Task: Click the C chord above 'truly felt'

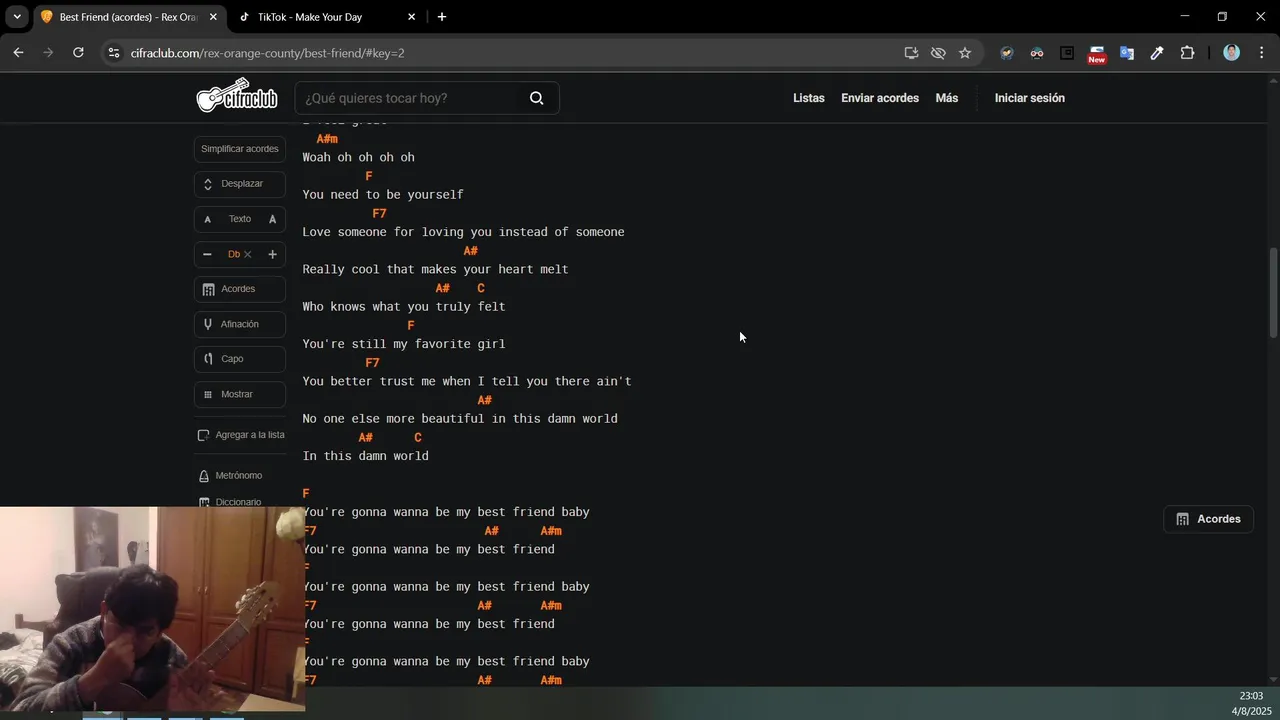Action: click(481, 288)
